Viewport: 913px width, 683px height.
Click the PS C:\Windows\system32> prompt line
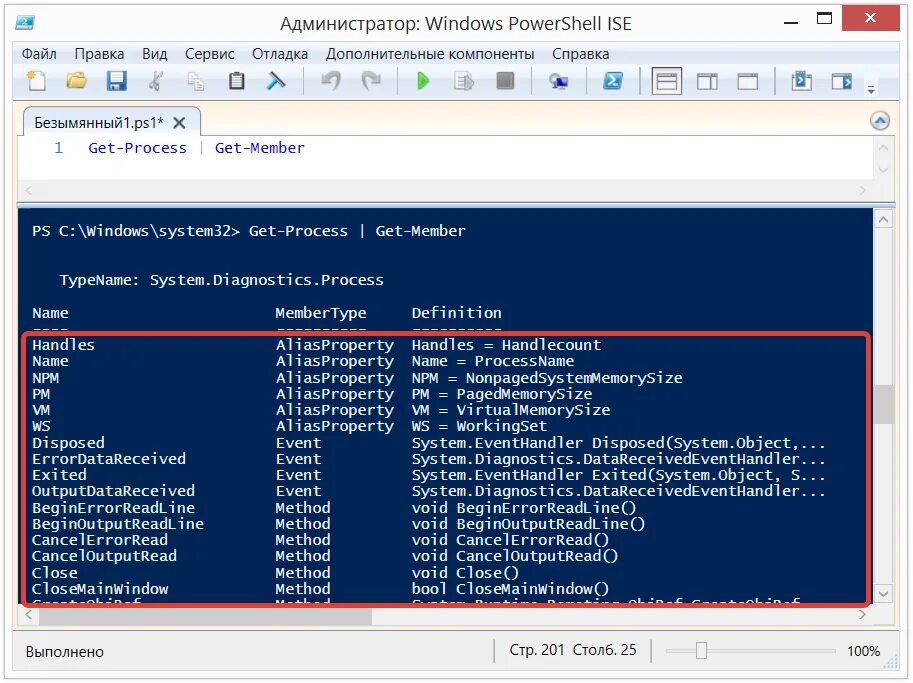tap(249, 231)
